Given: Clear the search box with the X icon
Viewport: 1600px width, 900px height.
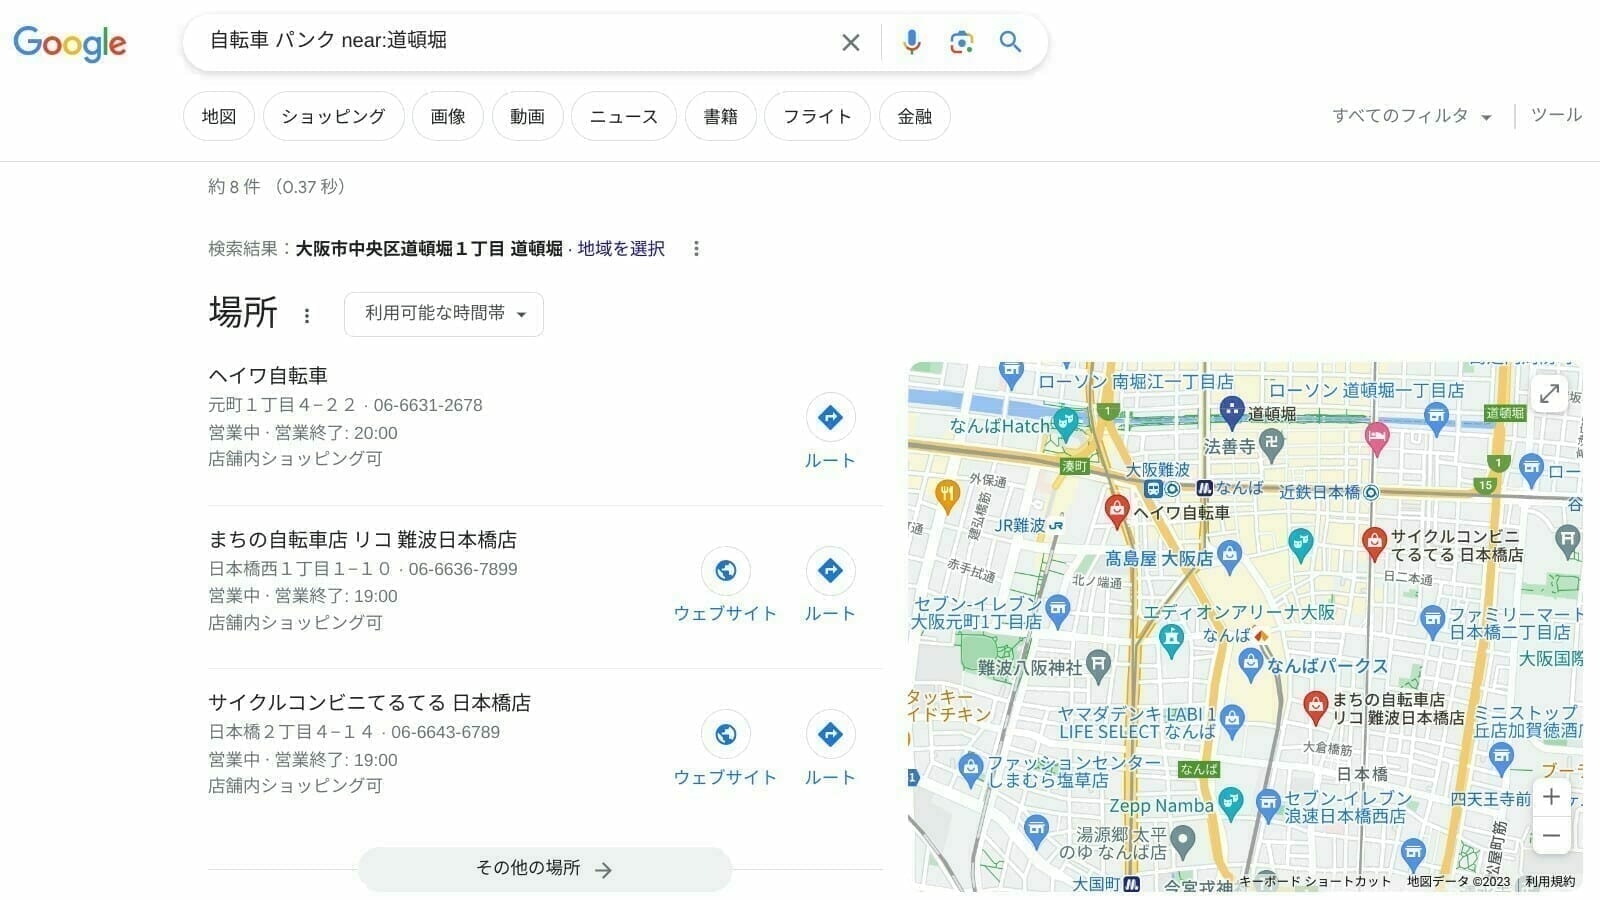Looking at the screenshot, I should pyautogui.click(x=850, y=42).
